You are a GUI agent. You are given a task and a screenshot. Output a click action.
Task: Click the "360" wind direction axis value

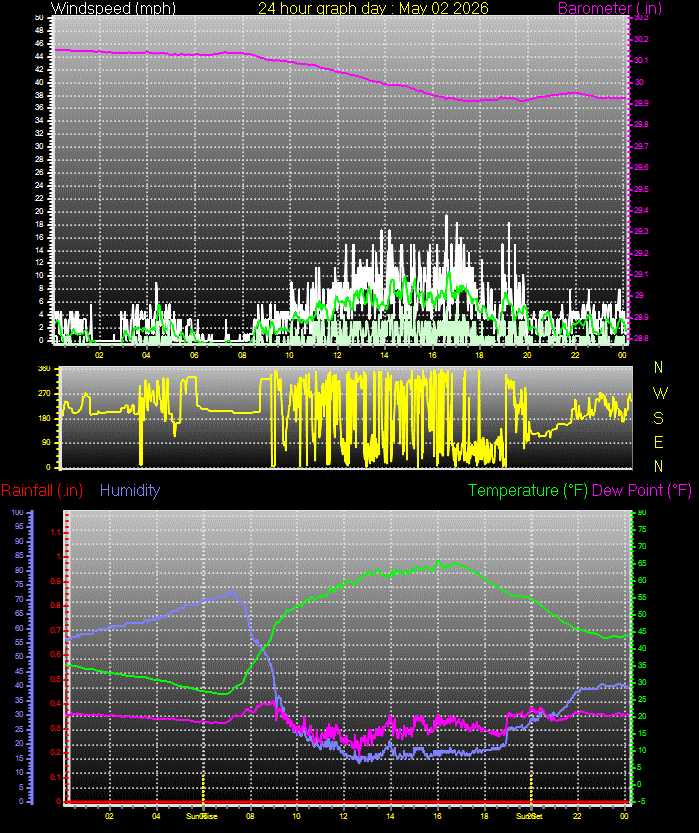(x=45, y=369)
